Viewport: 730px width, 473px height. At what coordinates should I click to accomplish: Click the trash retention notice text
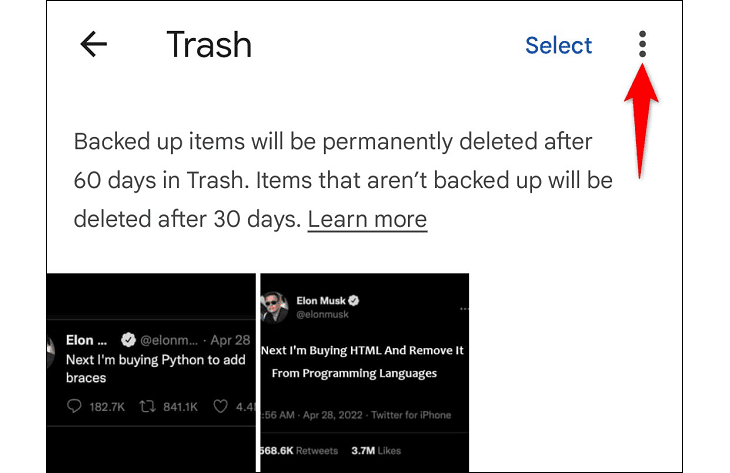[340, 180]
